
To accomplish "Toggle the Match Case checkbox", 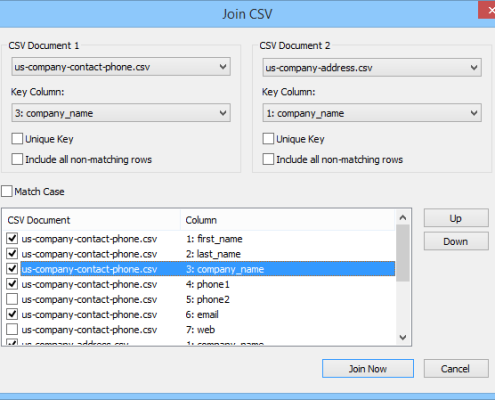I will tap(7, 191).
